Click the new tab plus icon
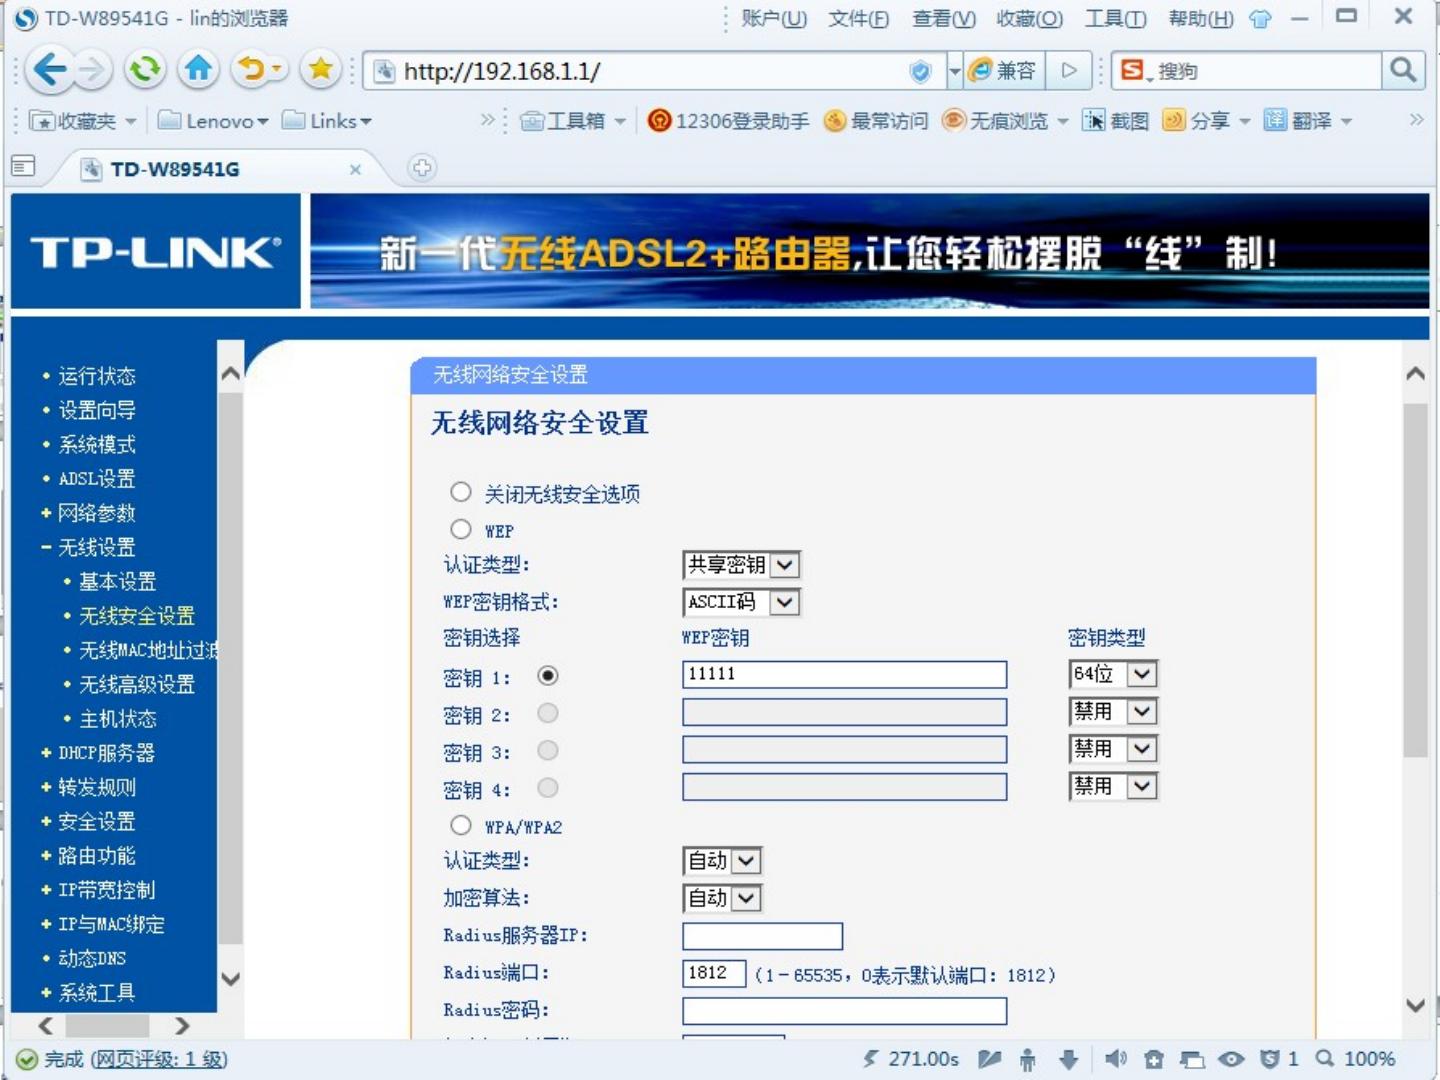 click(x=422, y=168)
